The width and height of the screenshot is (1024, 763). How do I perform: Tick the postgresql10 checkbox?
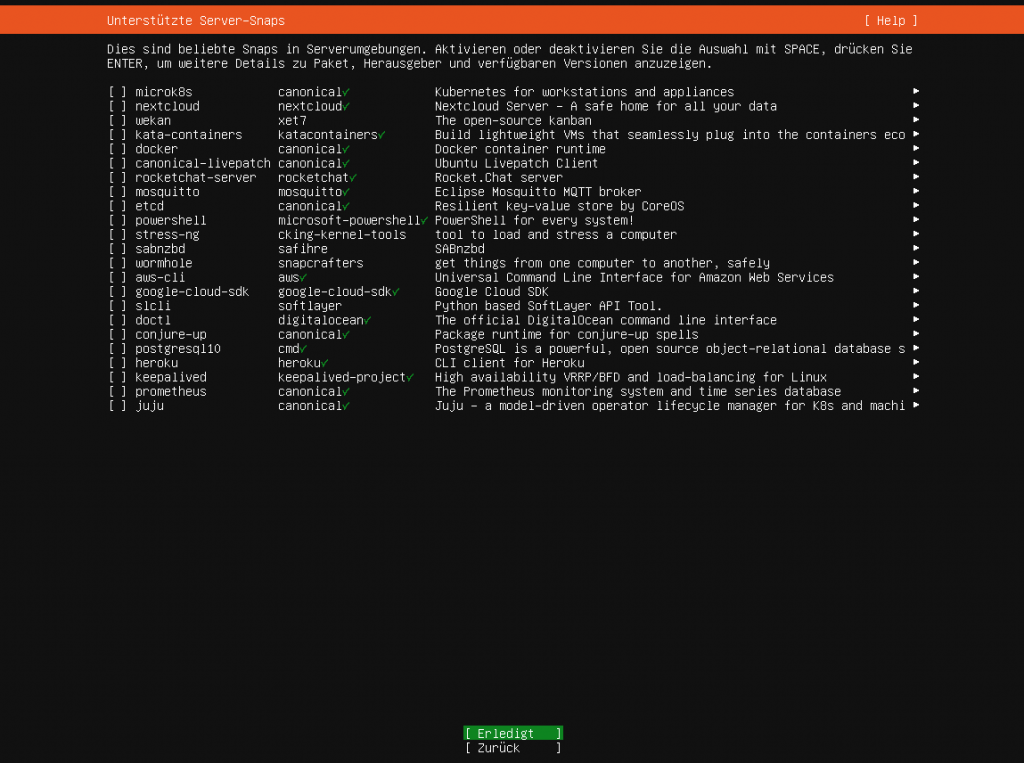118,349
